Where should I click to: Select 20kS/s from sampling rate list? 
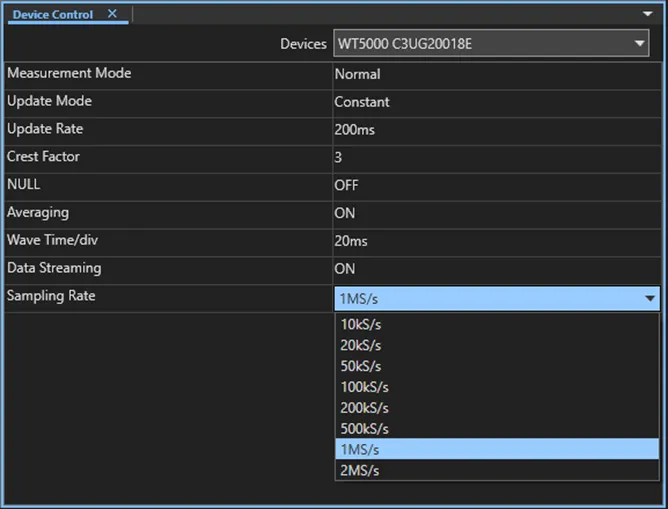497,345
